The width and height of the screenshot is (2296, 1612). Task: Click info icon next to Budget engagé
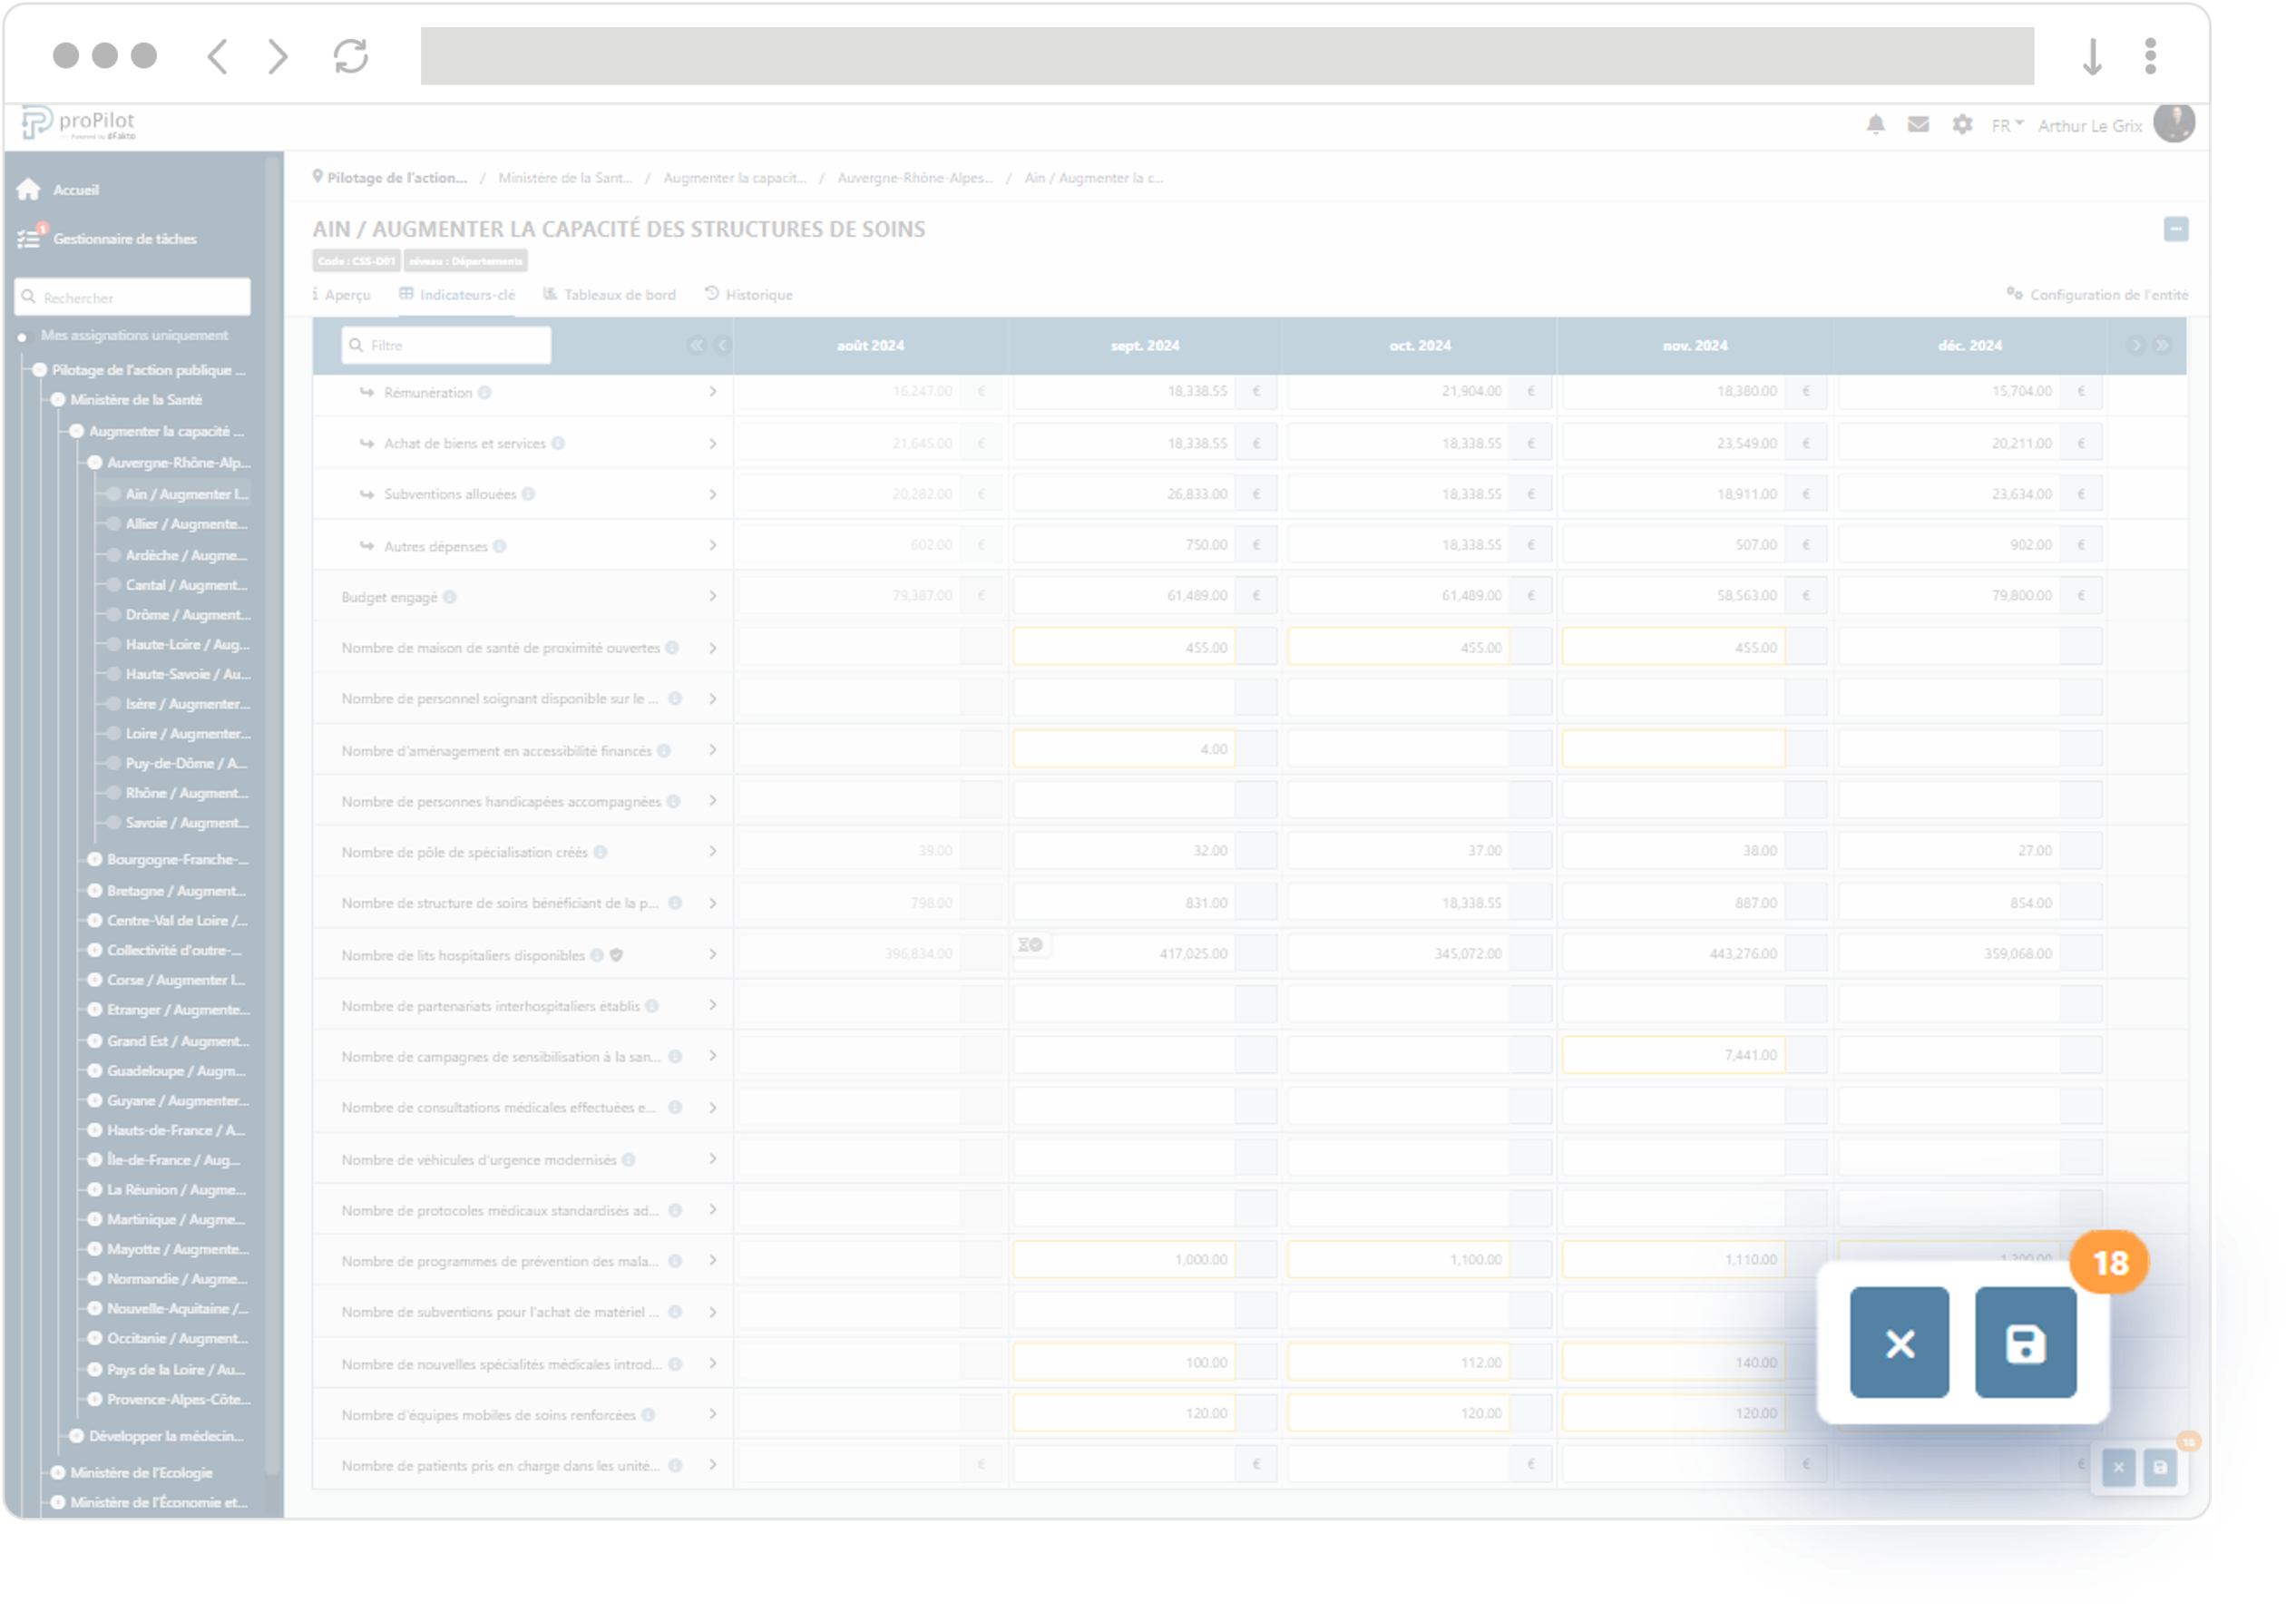[450, 597]
